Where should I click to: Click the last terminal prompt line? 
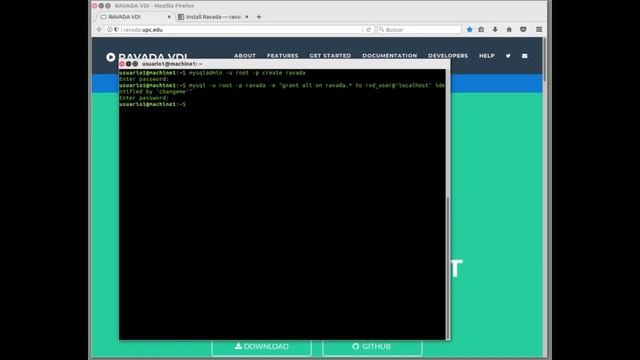click(x=153, y=104)
